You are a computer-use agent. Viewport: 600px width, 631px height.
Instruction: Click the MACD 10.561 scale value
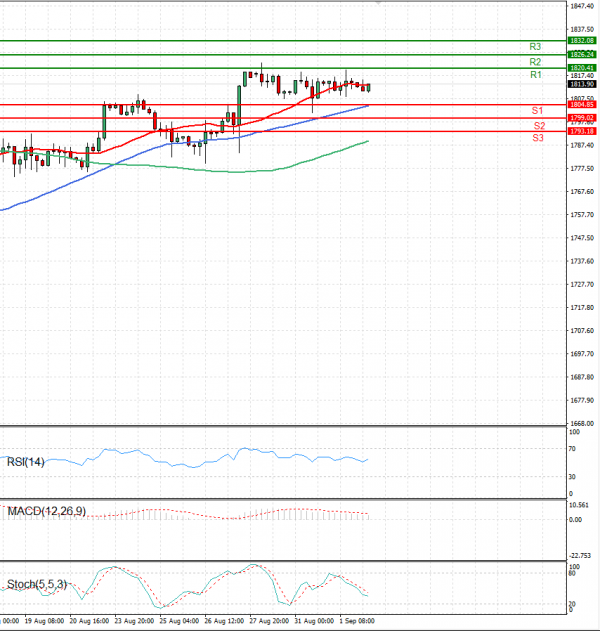(579, 505)
